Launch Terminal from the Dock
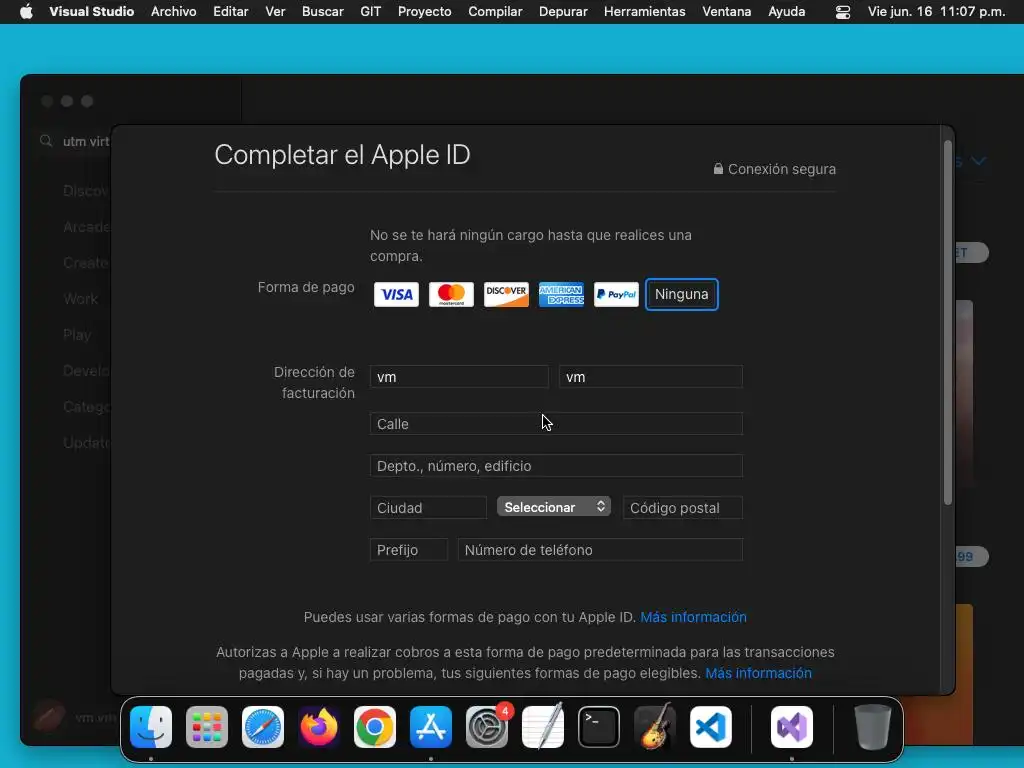Screen dimensions: 1024x768 (x=599, y=727)
